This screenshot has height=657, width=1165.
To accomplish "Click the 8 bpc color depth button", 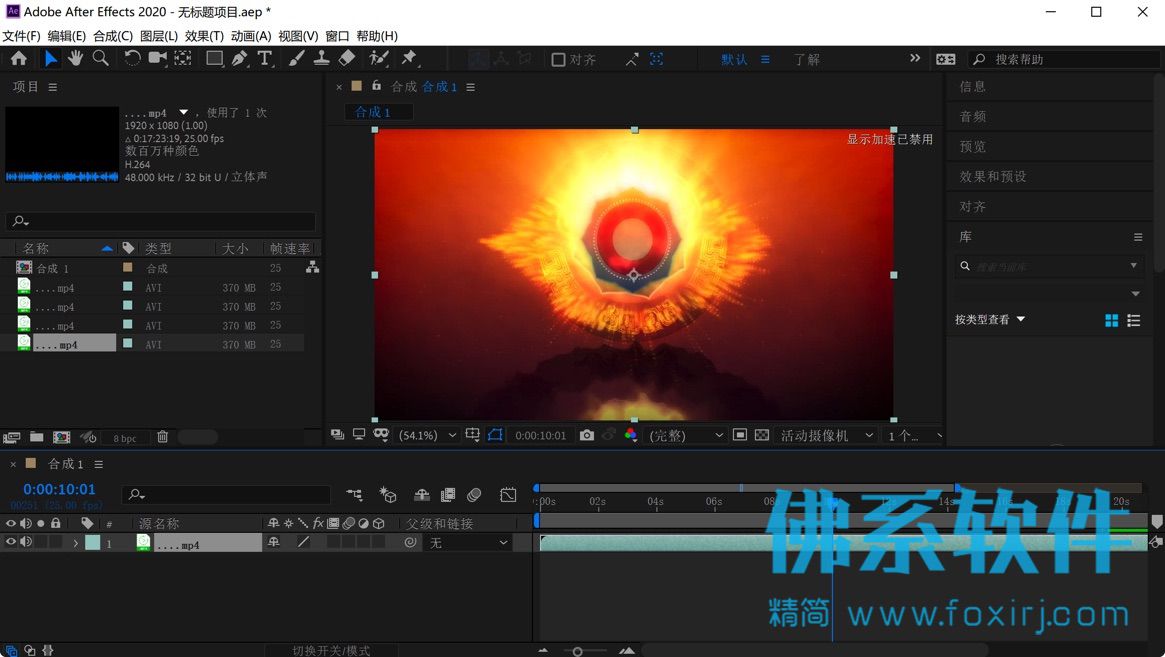I will tap(125, 438).
